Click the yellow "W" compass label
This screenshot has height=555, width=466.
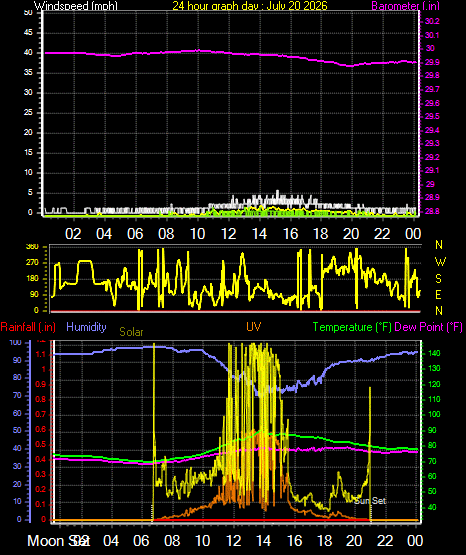point(440,262)
